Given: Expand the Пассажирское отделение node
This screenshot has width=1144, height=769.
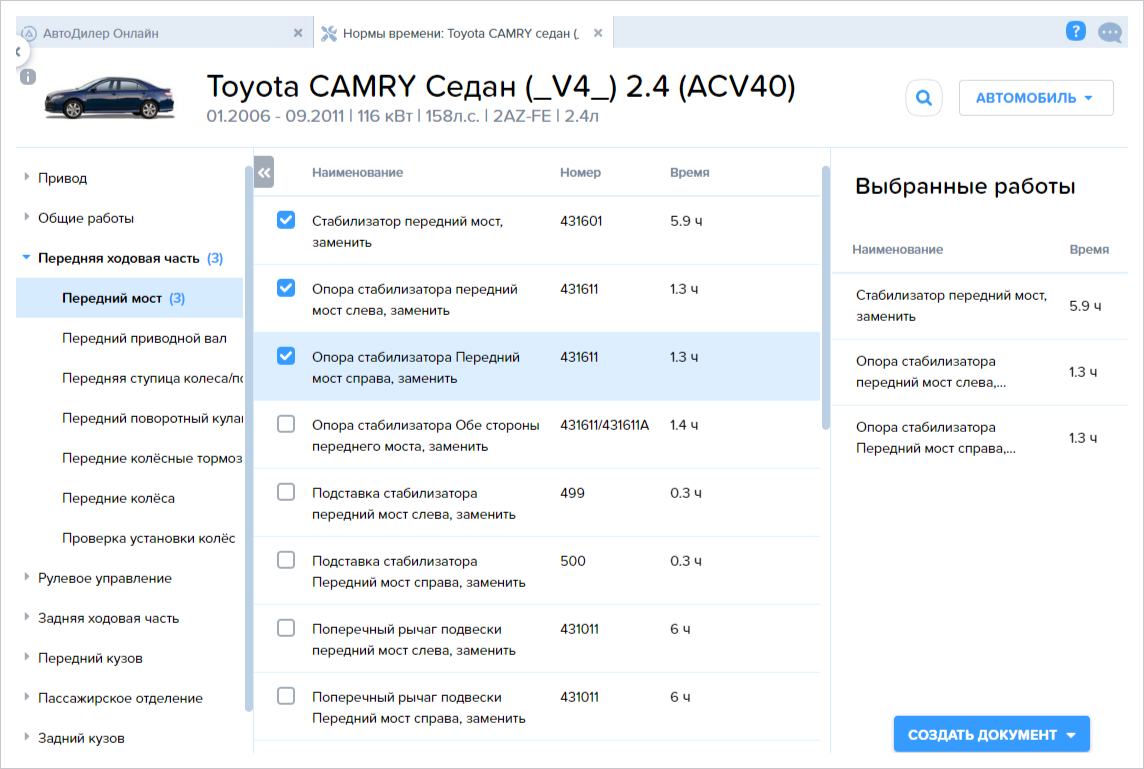Looking at the screenshot, I should pyautogui.click(x=27, y=697).
